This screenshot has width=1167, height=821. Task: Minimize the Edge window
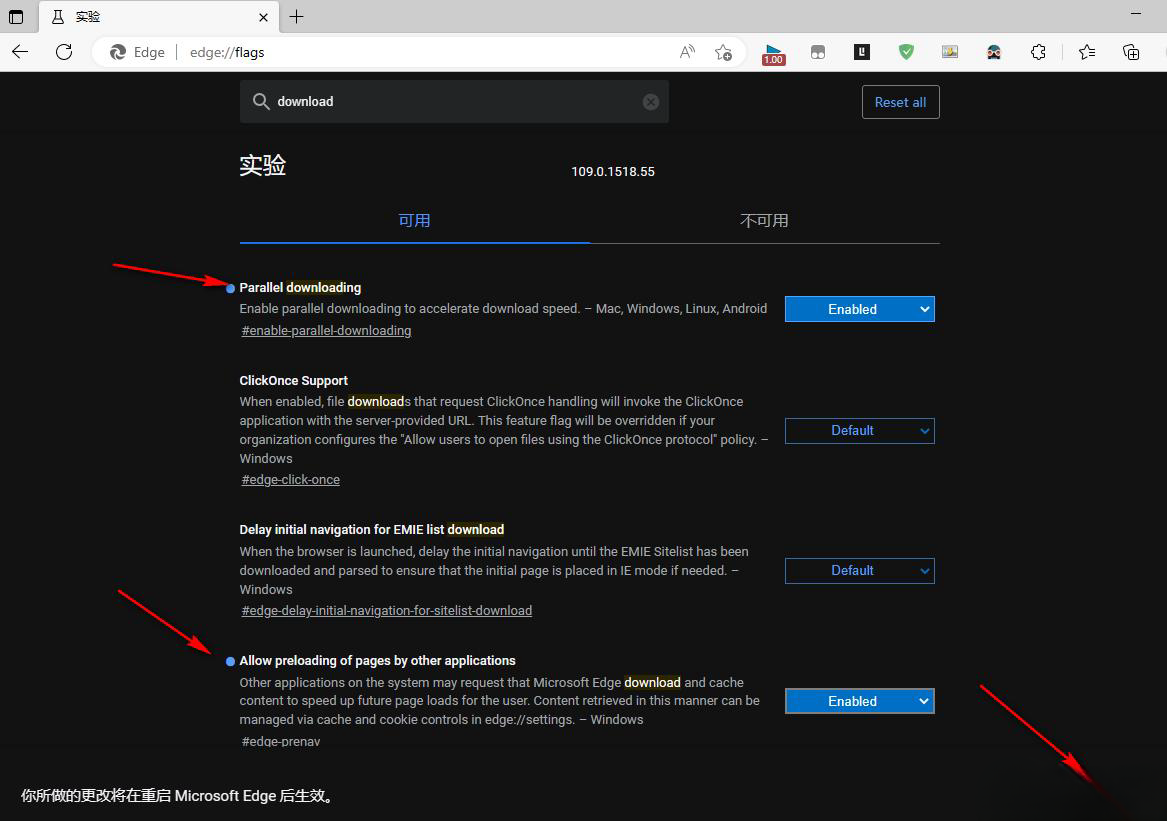pyautogui.click(x=1136, y=13)
